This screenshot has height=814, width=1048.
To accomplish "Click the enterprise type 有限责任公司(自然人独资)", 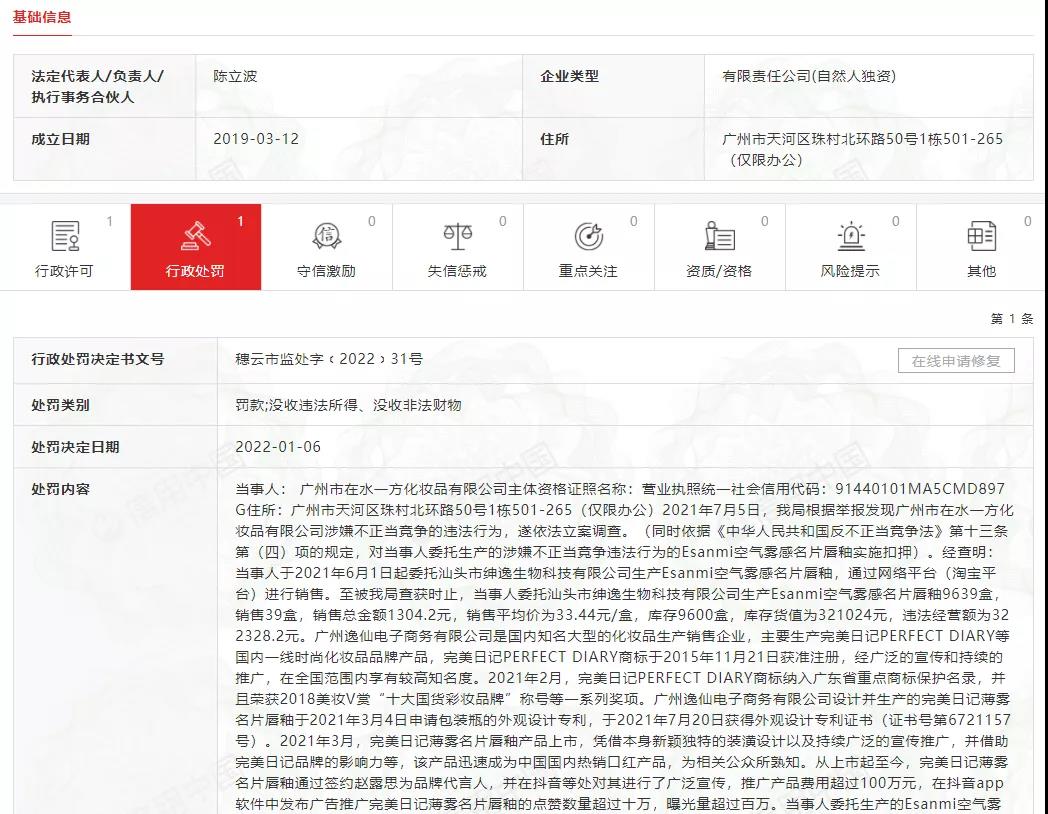I will tap(809, 76).
